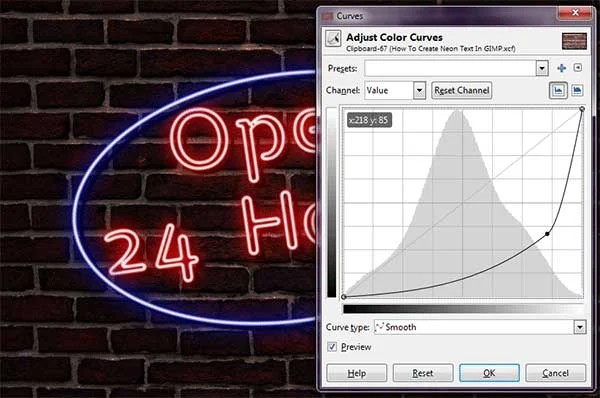The image size is (600, 398).
Task: Click the Curves tool icon beside the dialog title
Action: click(x=333, y=39)
